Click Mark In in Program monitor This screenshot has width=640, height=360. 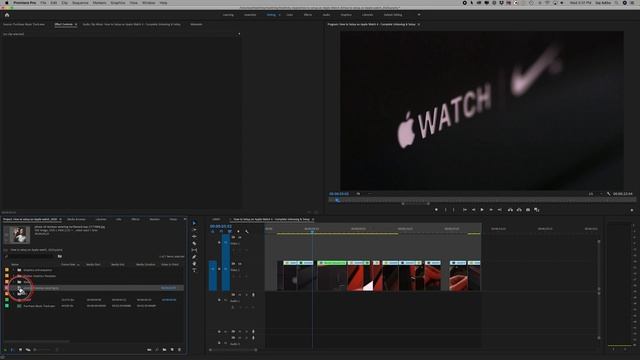pos(445,210)
